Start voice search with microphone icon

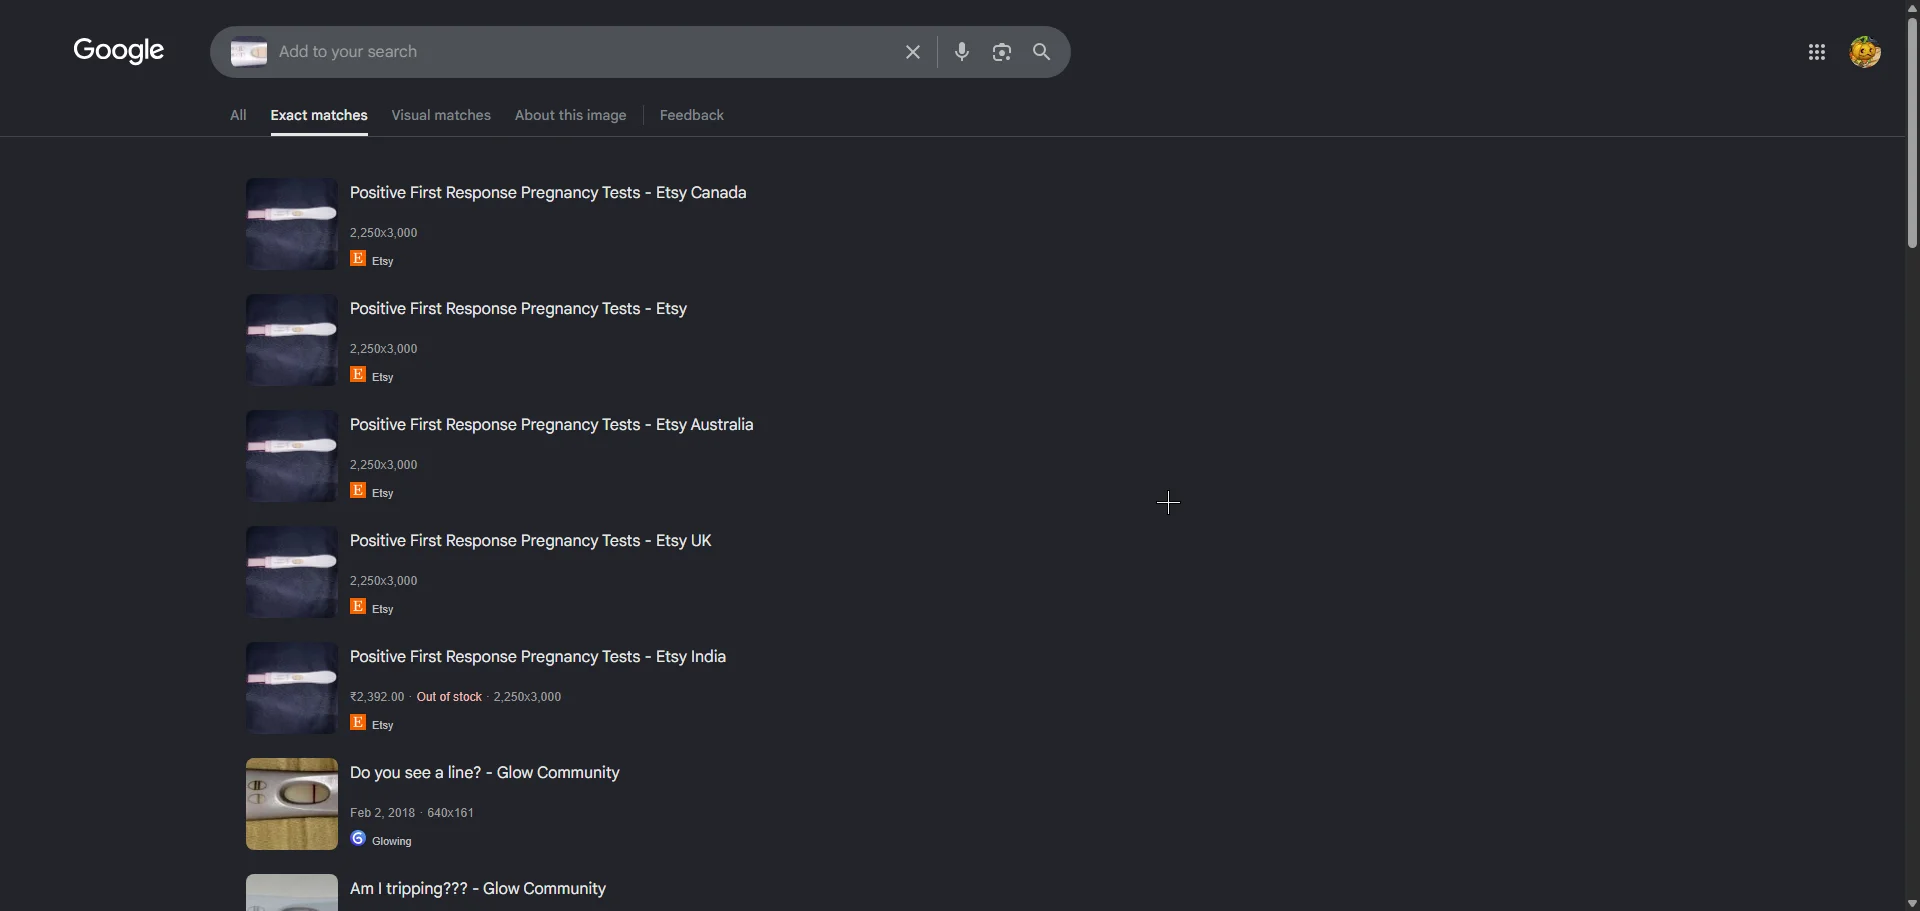[x=961, y=52]
